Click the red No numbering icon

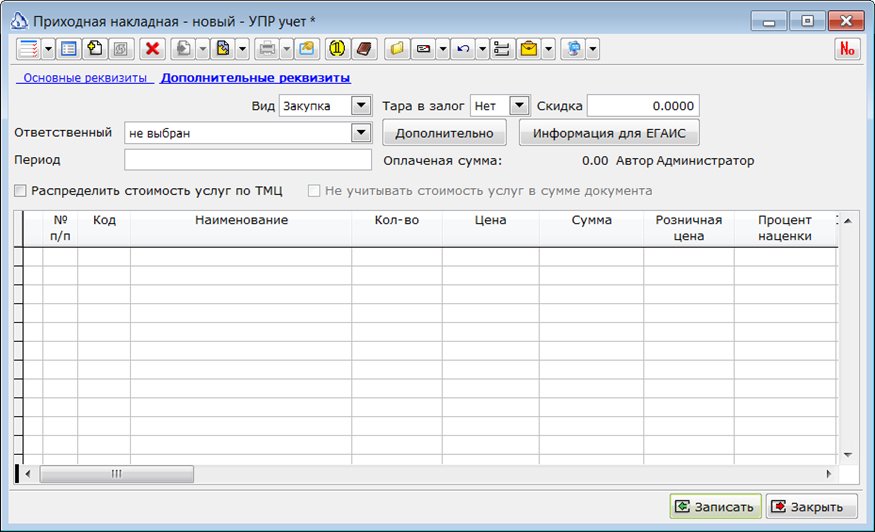847,49
